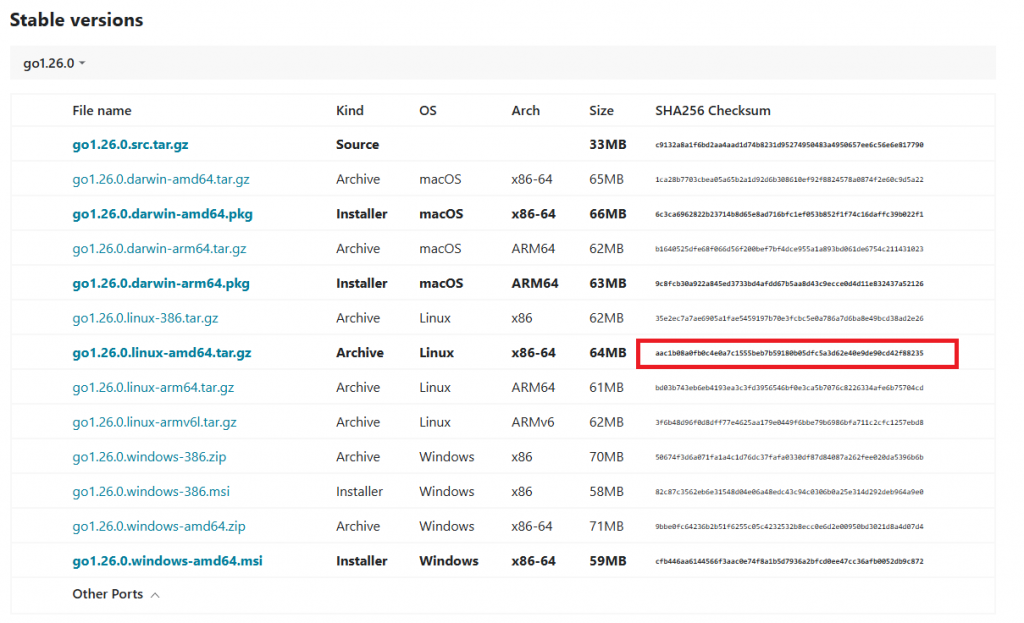The image size is (1024, 623).
Task: Download go1.26.0.darwin-arm64.tar.gz archive
Action: [159, 249]
